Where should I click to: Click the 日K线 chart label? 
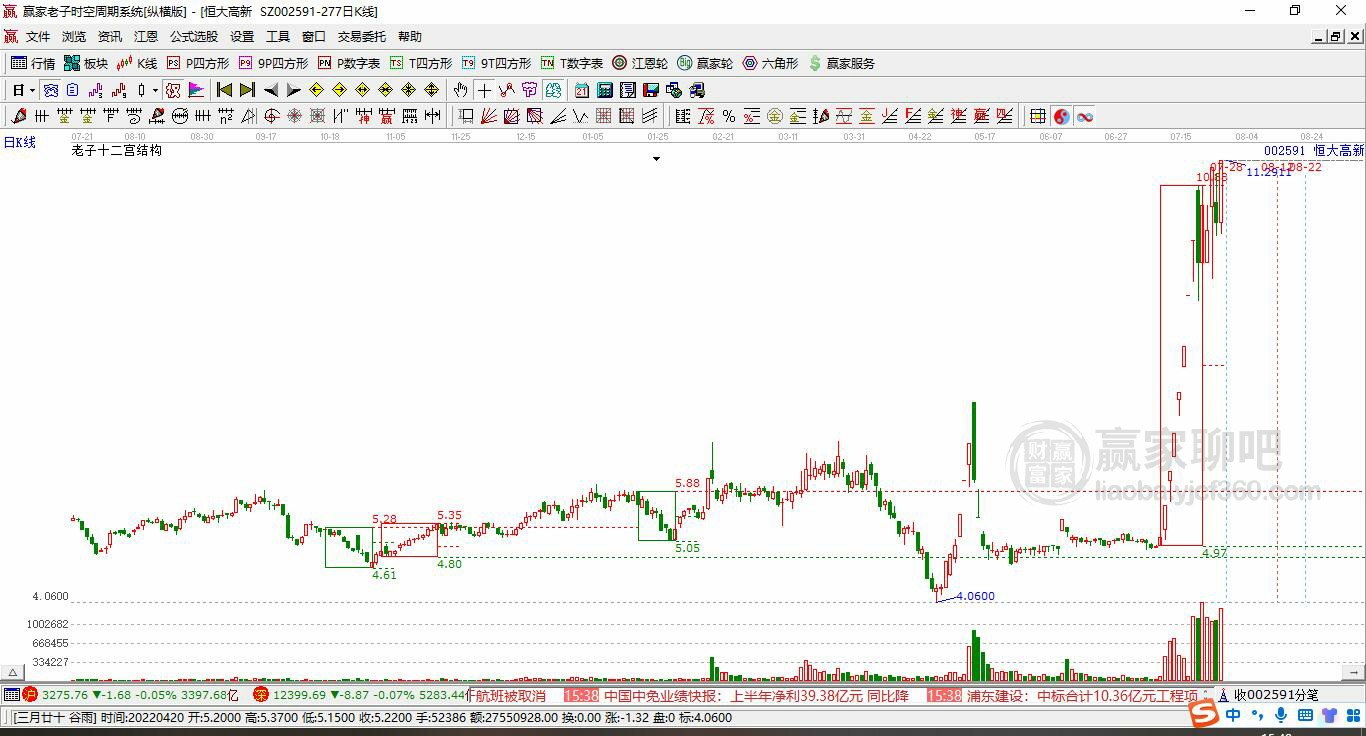pyautogui.click(x=20, y=142)
